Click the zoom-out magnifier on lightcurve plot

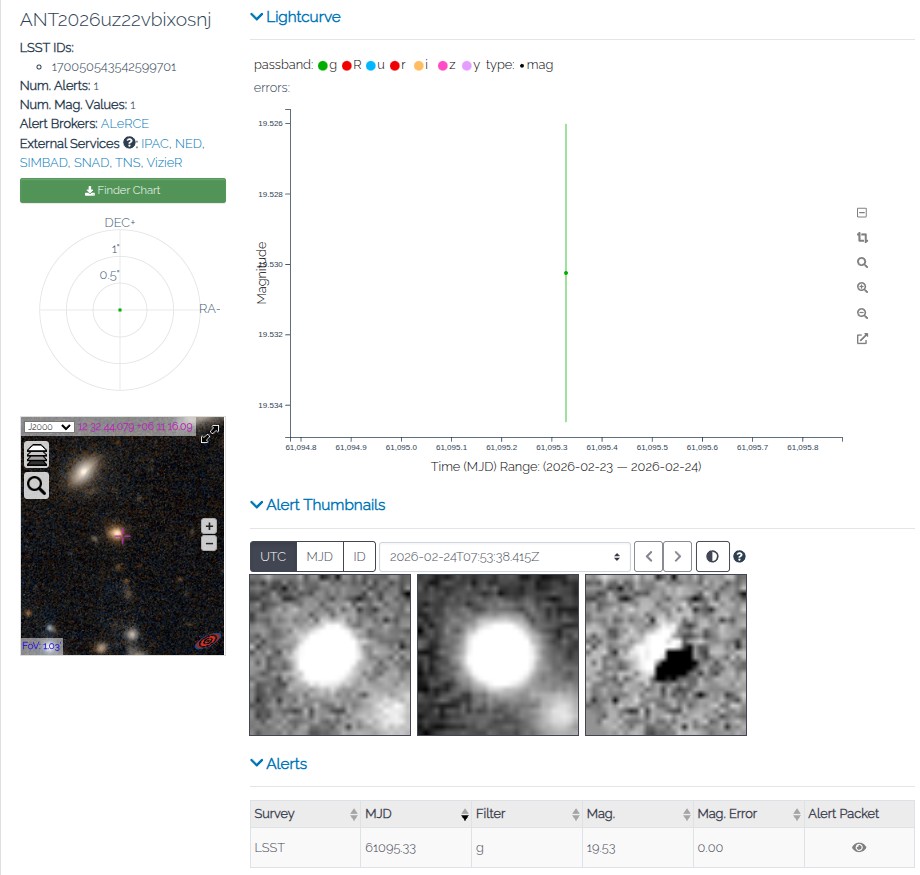coord(862,313)
